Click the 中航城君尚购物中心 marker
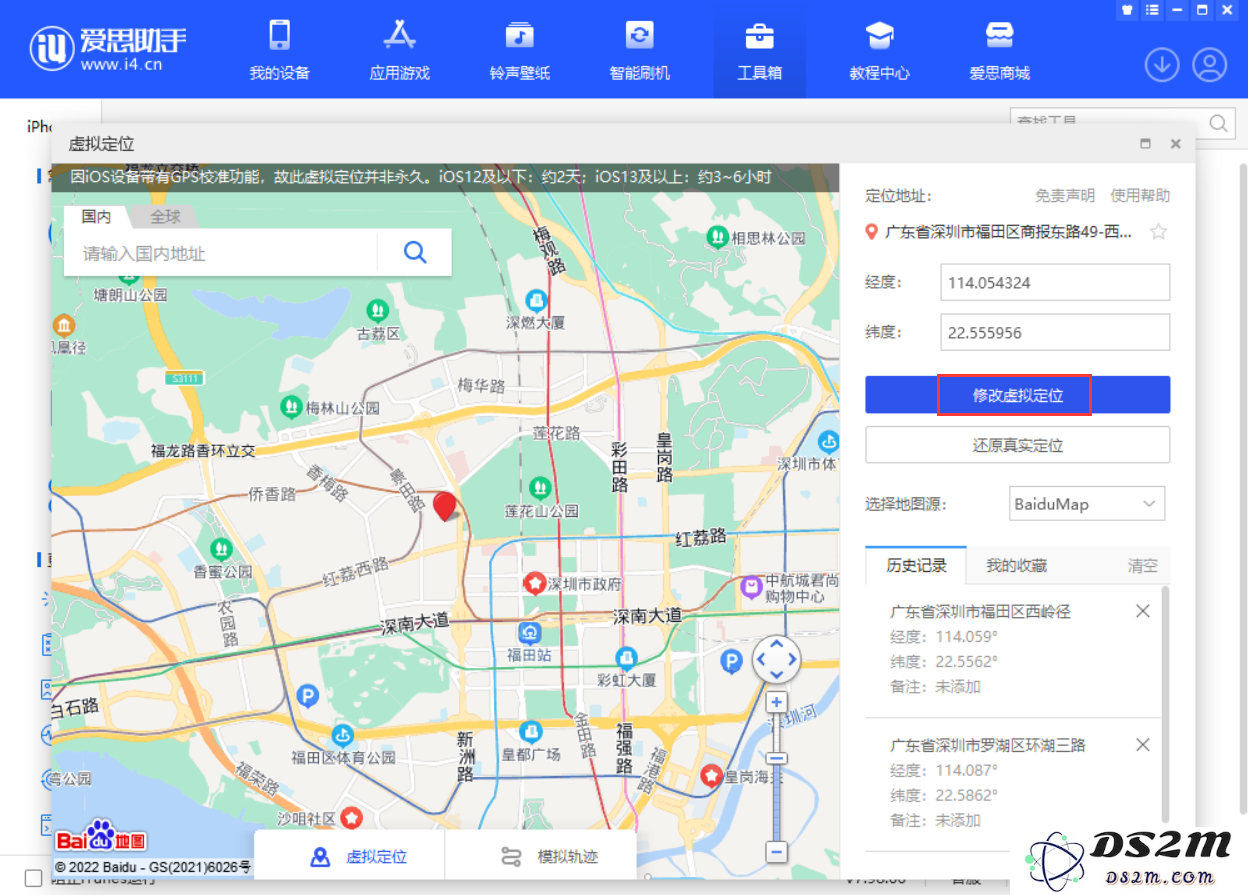The height and width of the screenshot is (895, 1248). (751, 586)
